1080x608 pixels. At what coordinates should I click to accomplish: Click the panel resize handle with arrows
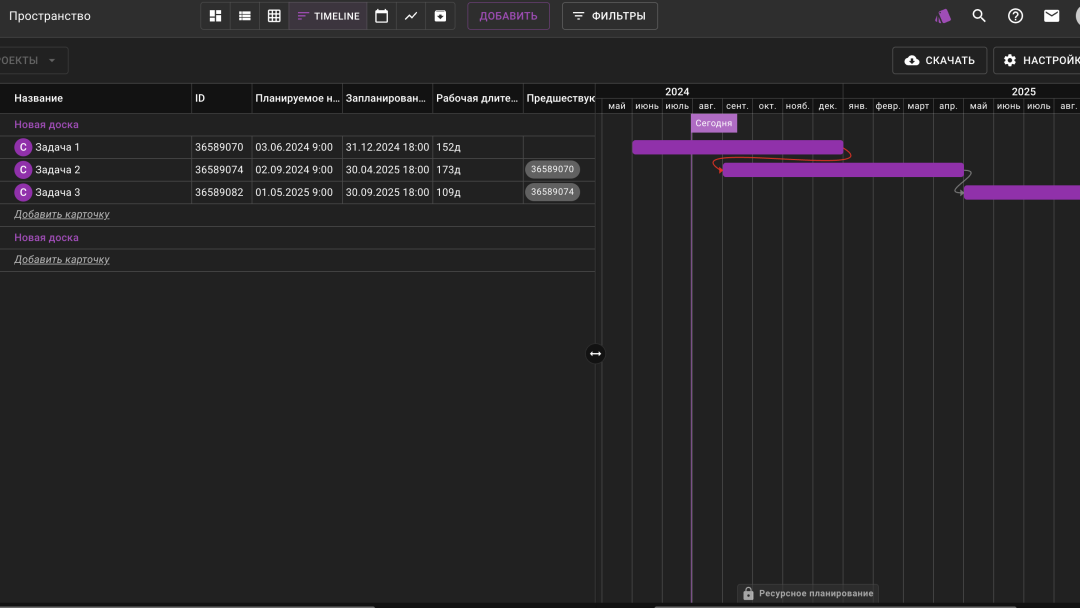pos(595,353)
